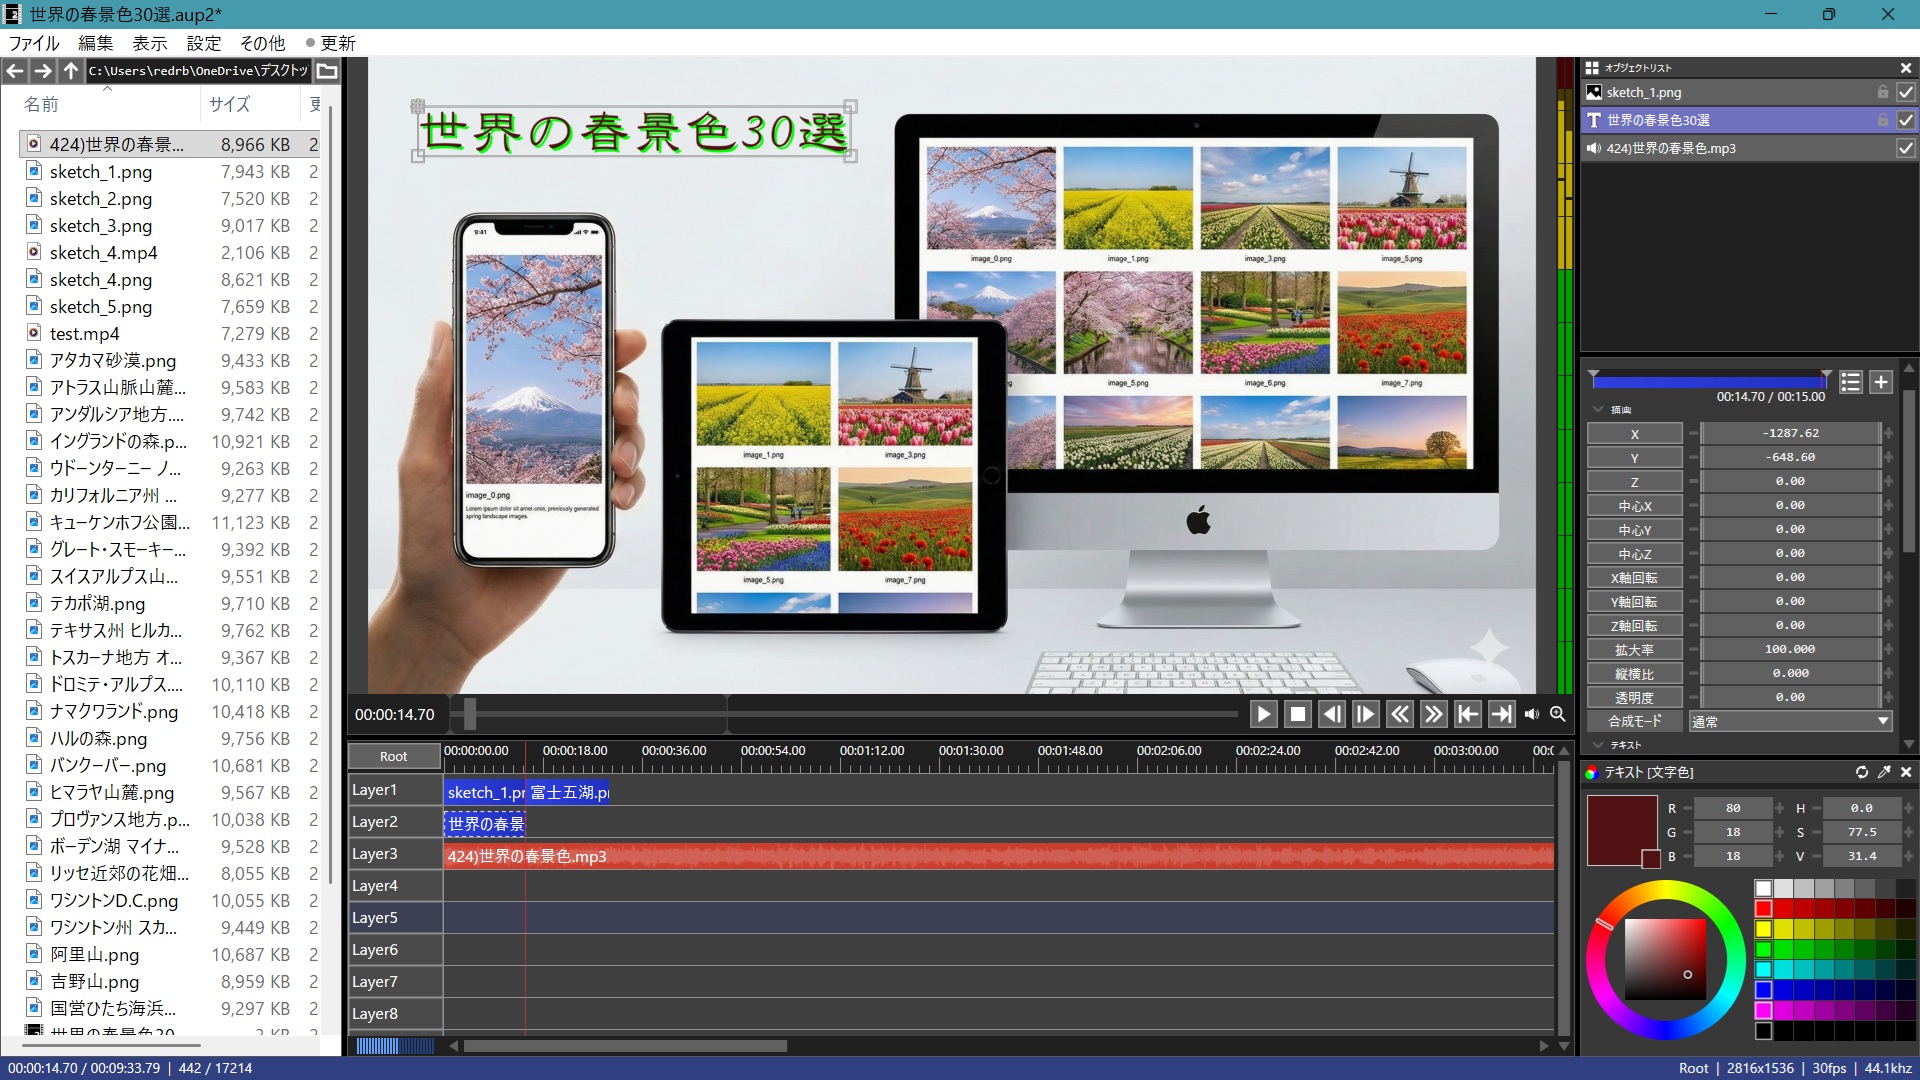Image resolution: width=1920 pixels, height=1080 pixels.
Task: Select the pure red palette swatch
Action: (x=1763, y=908)
